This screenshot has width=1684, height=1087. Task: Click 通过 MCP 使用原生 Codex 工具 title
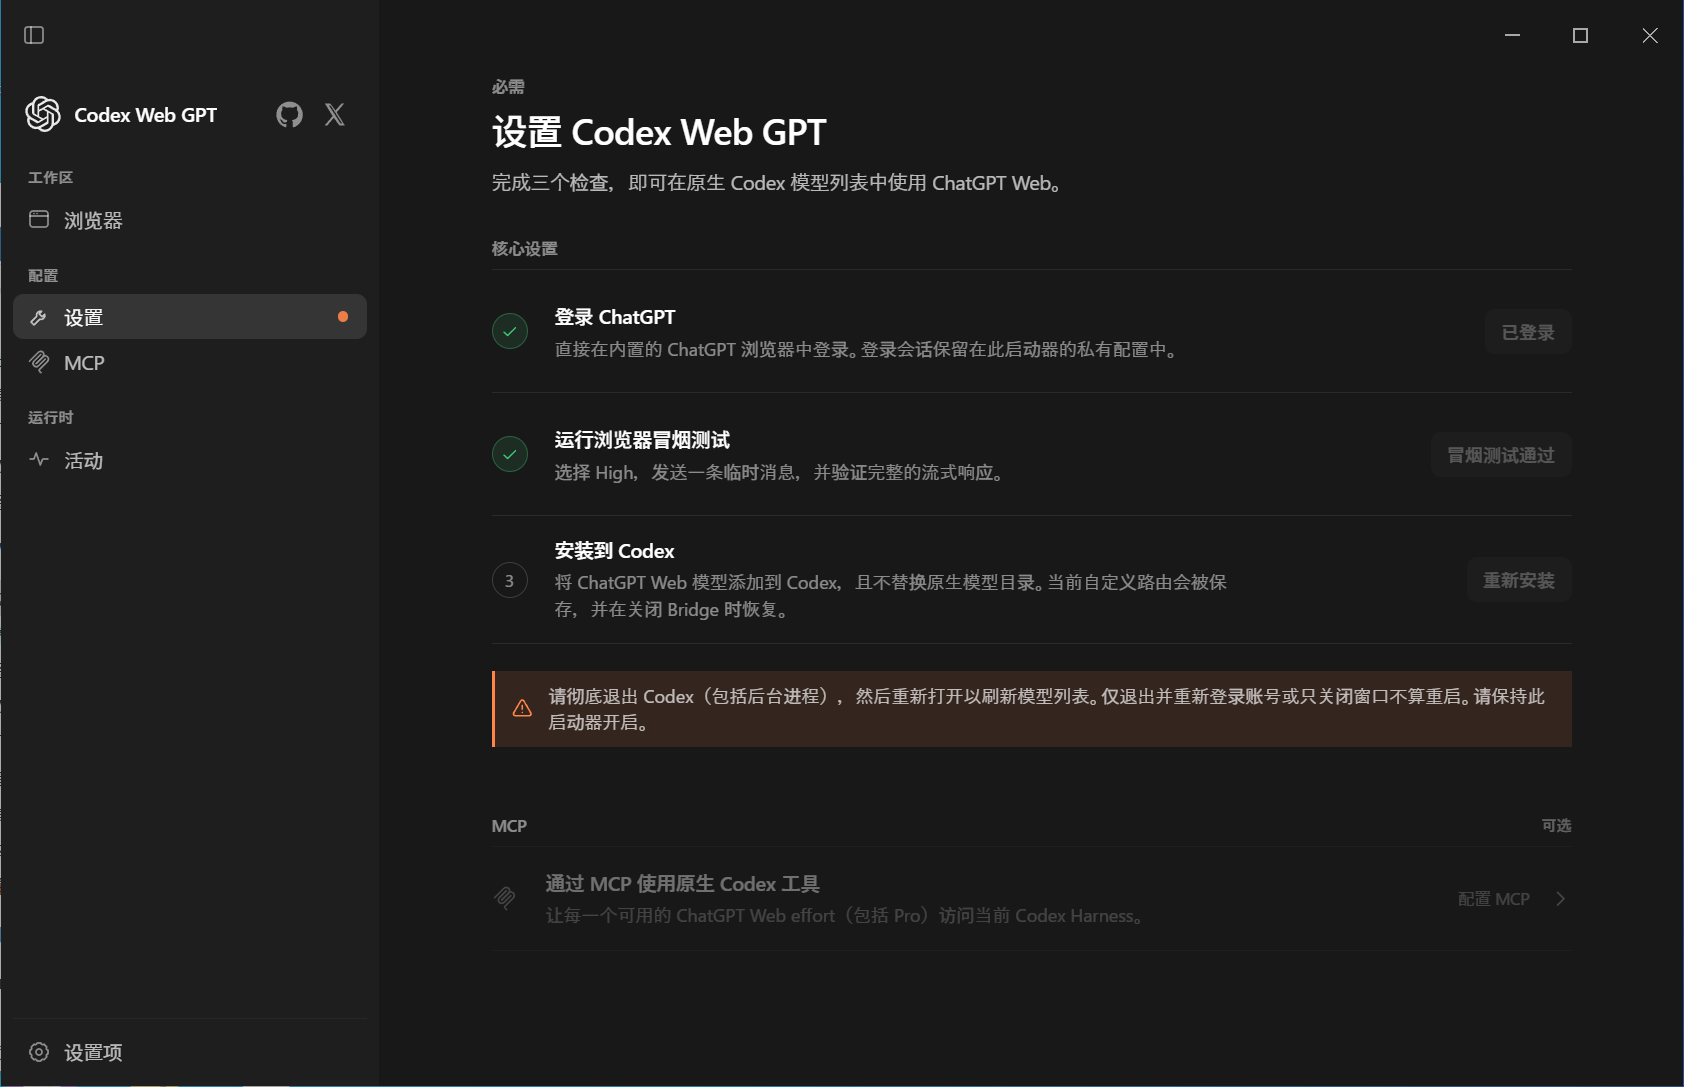pyautogui.click(x=682, y=884)
